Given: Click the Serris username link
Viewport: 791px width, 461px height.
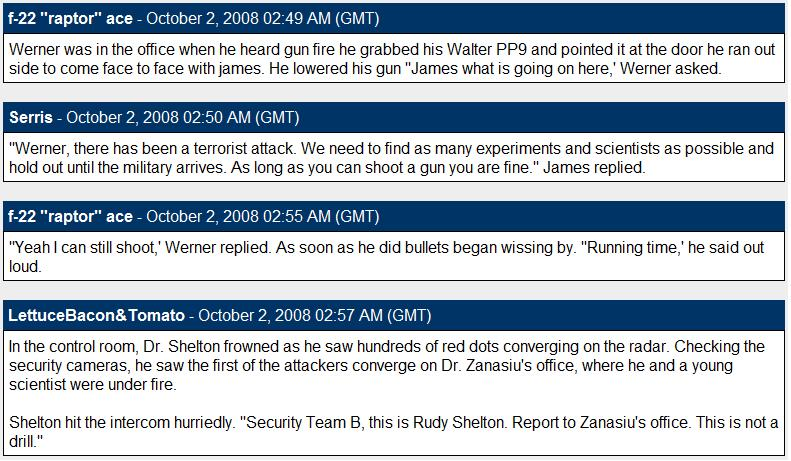Looking at the screenshot, I should point(29,117).
